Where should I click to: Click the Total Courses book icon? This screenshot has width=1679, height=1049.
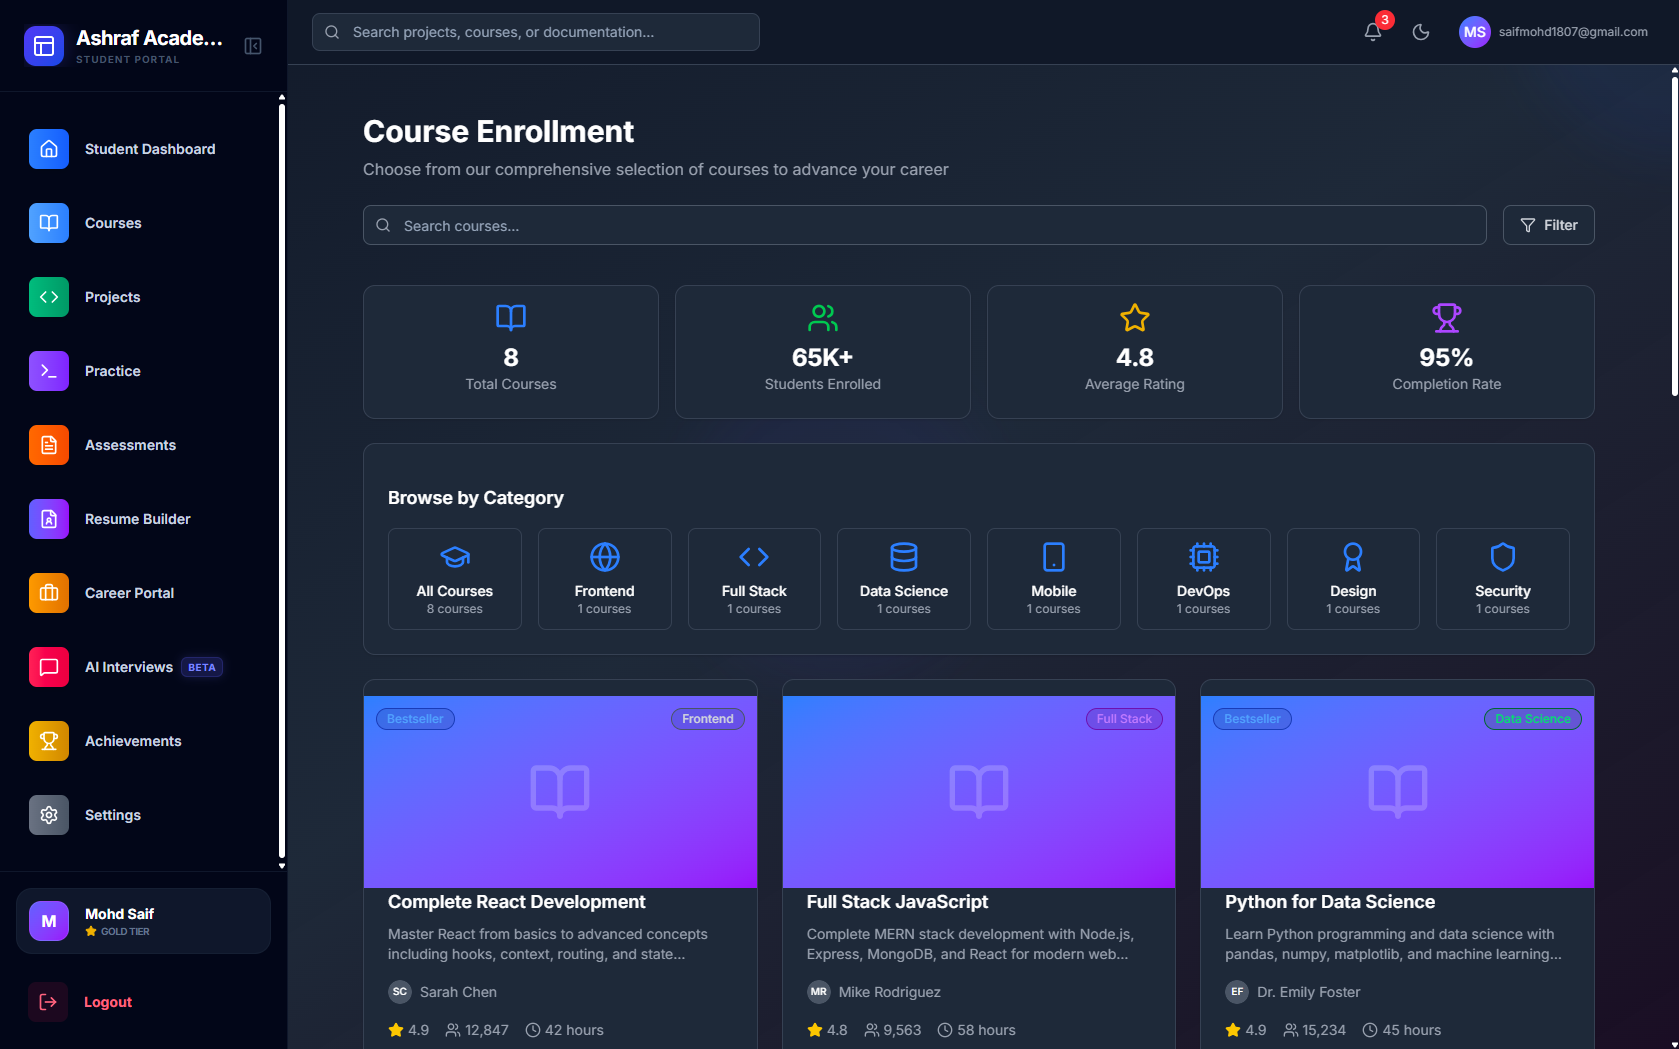coord(511,318)
